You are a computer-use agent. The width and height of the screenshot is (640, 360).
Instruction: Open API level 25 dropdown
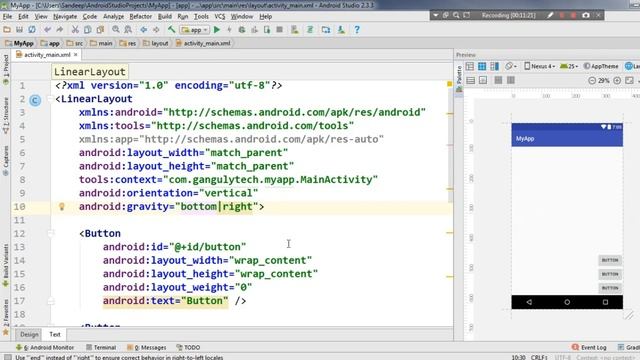tap(569, 66)
